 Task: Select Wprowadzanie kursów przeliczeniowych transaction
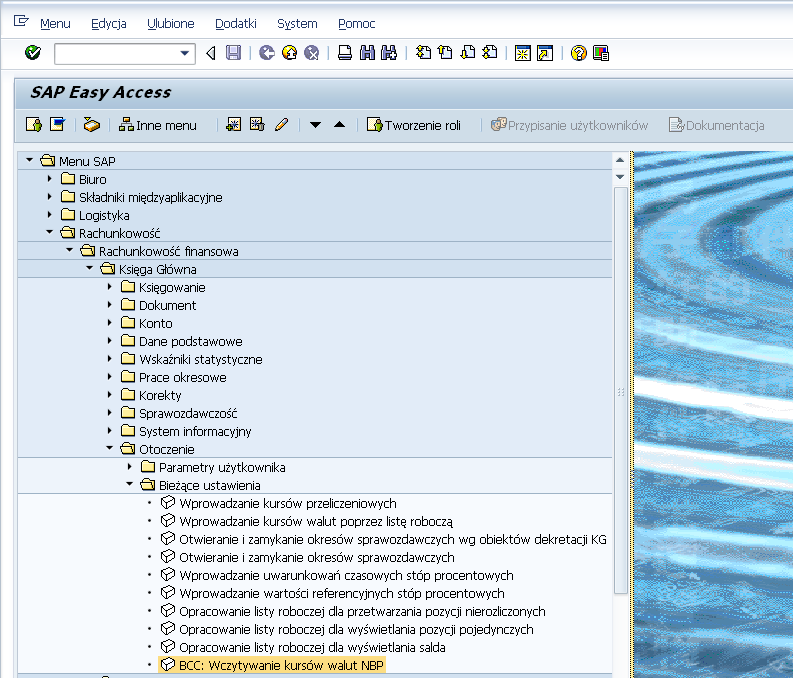click(x=288, y=504)
